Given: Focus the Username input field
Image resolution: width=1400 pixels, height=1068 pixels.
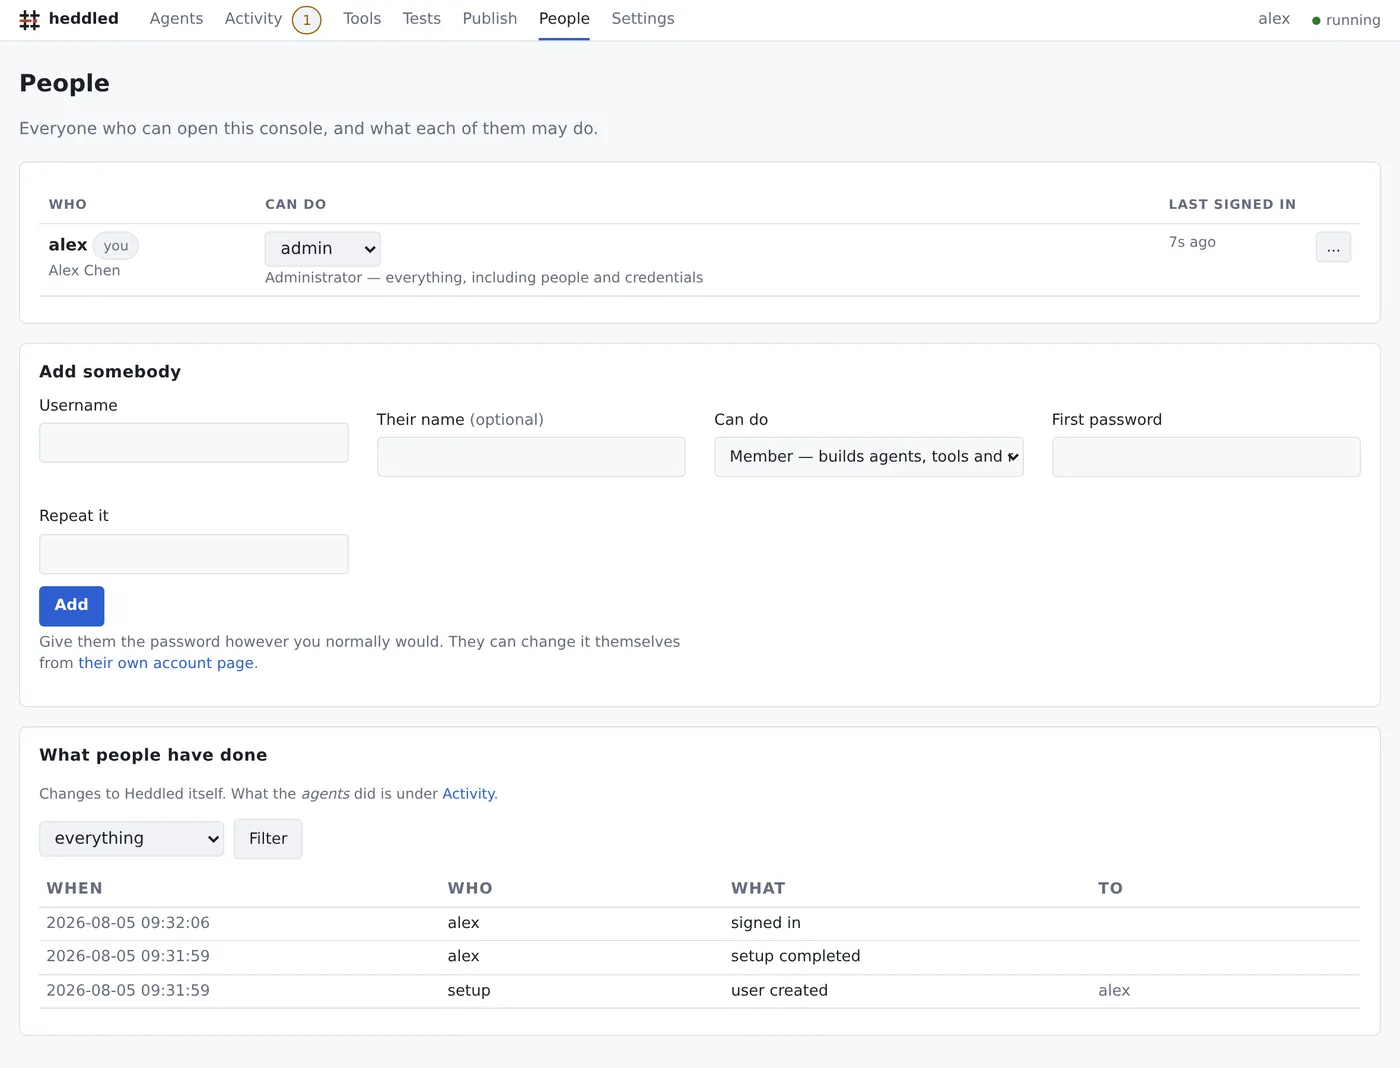Looking at the screenshot, I should tap(194, 443).
